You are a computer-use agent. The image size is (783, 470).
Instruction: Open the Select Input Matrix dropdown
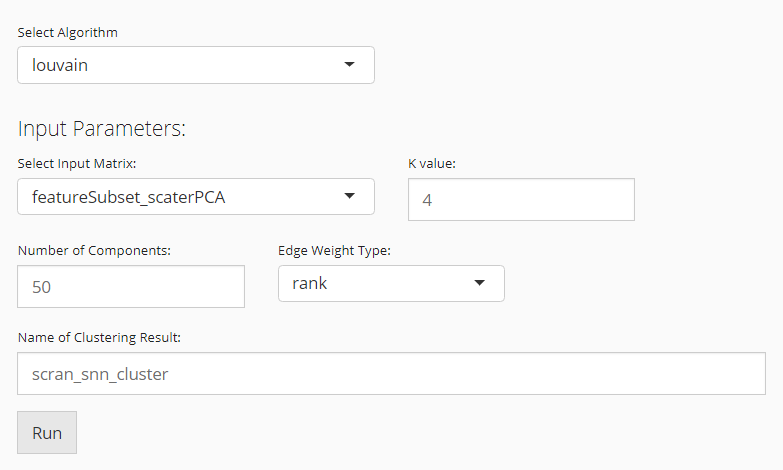195,197
